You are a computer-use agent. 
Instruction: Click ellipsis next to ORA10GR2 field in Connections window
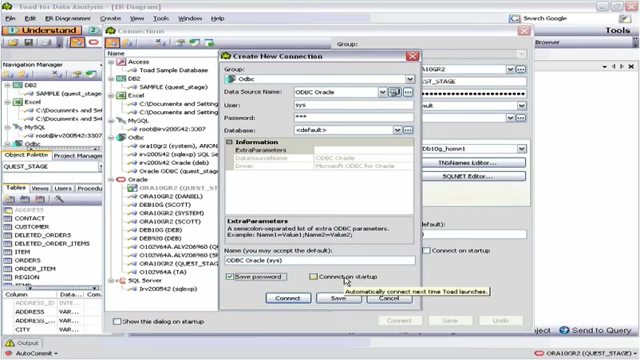pos(521,69)
